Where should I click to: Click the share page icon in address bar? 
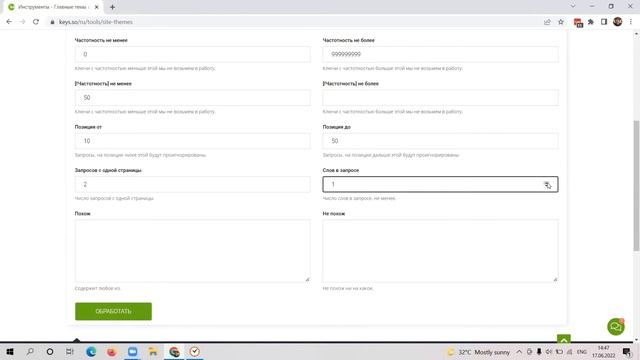[547, 22]
